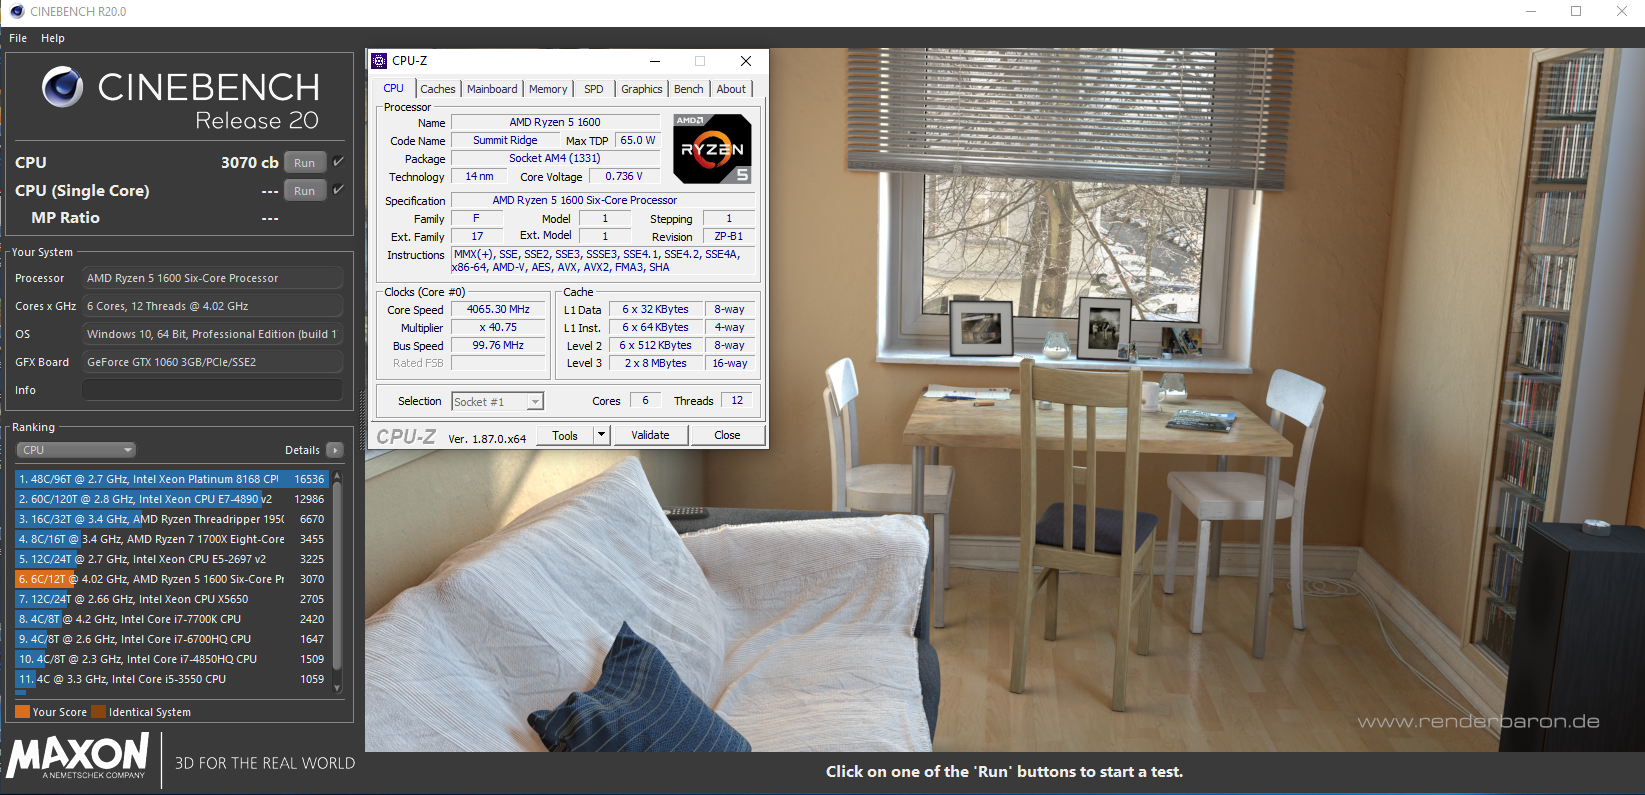
Task: Click the Processor field in Your System
Action: coord(212,278)
